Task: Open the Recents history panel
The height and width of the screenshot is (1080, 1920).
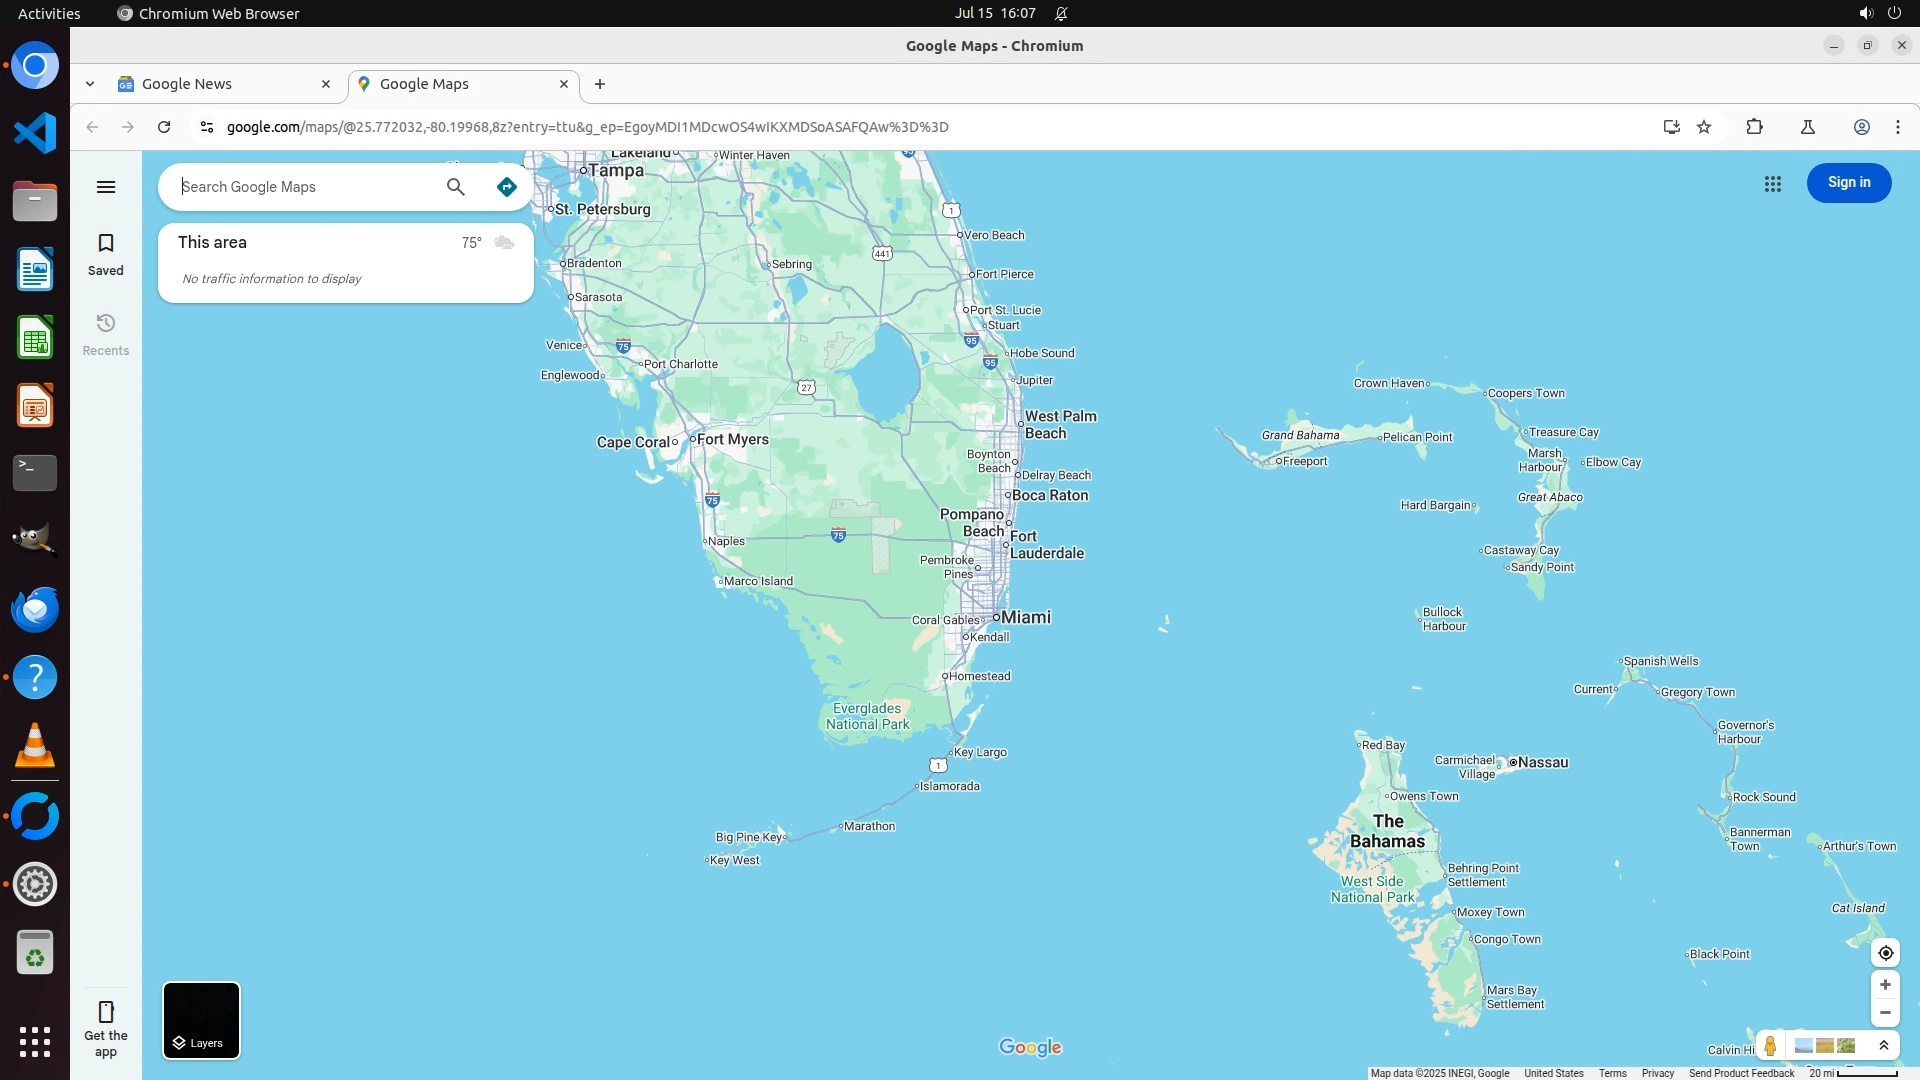Action: coord(106,334)
